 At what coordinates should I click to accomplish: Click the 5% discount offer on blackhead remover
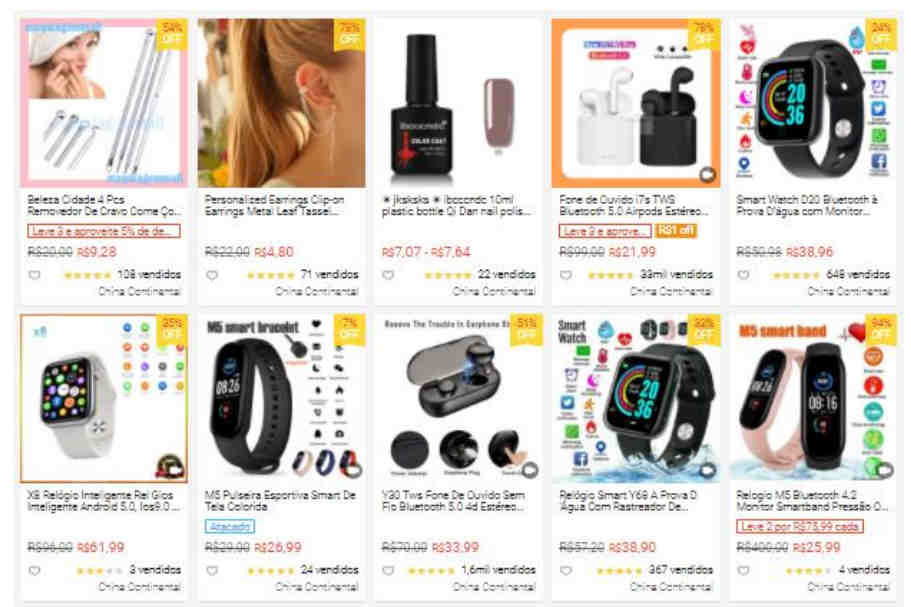click(103, 231)
